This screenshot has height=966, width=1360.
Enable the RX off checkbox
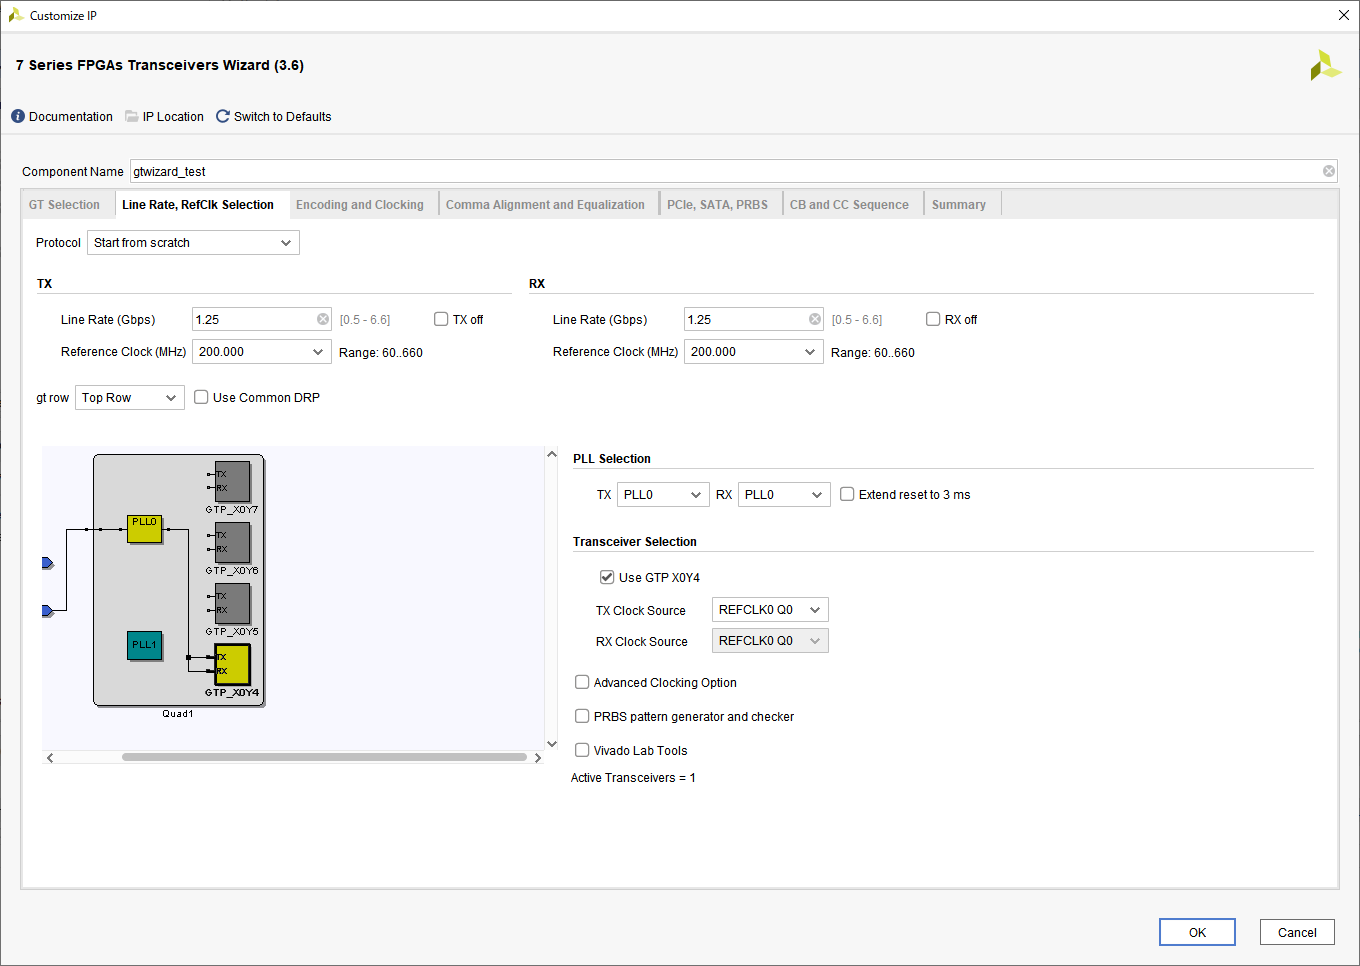point(933,319)
